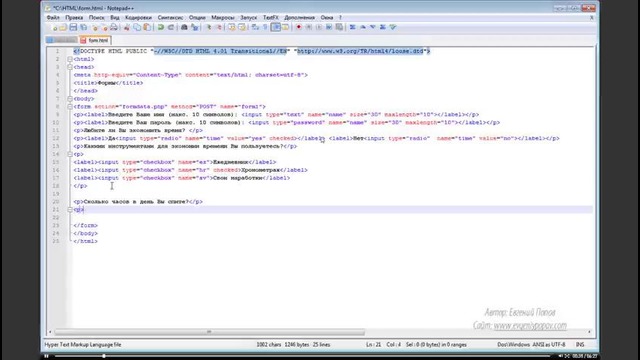Image resolution: width=640 pixels, height=360 pixels.
Task: Collapse the <html> fold on line 2
Action: (x=70, y=59)
